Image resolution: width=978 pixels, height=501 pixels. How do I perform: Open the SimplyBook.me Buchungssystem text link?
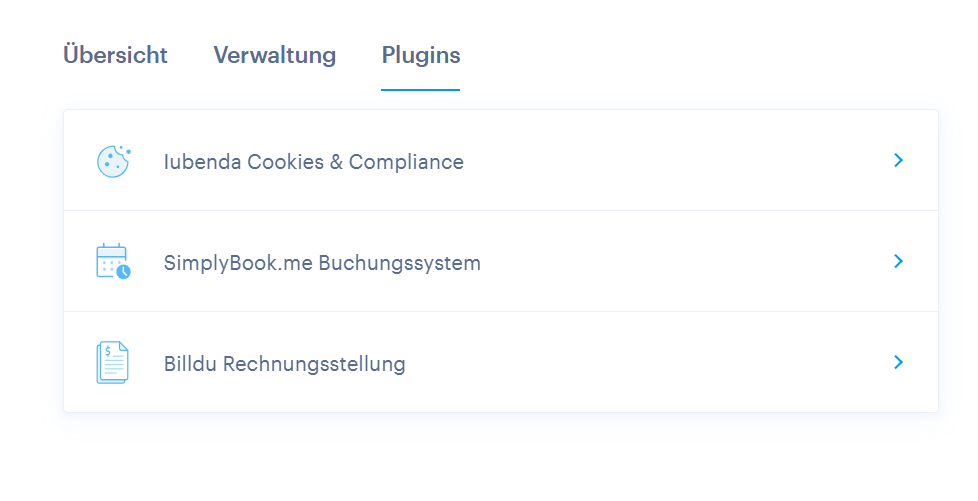pos(322,263)
